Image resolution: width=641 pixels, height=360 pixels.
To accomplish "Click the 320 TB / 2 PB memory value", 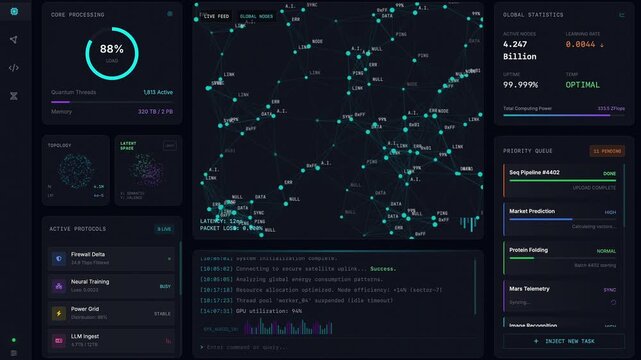I will (155, 112).
